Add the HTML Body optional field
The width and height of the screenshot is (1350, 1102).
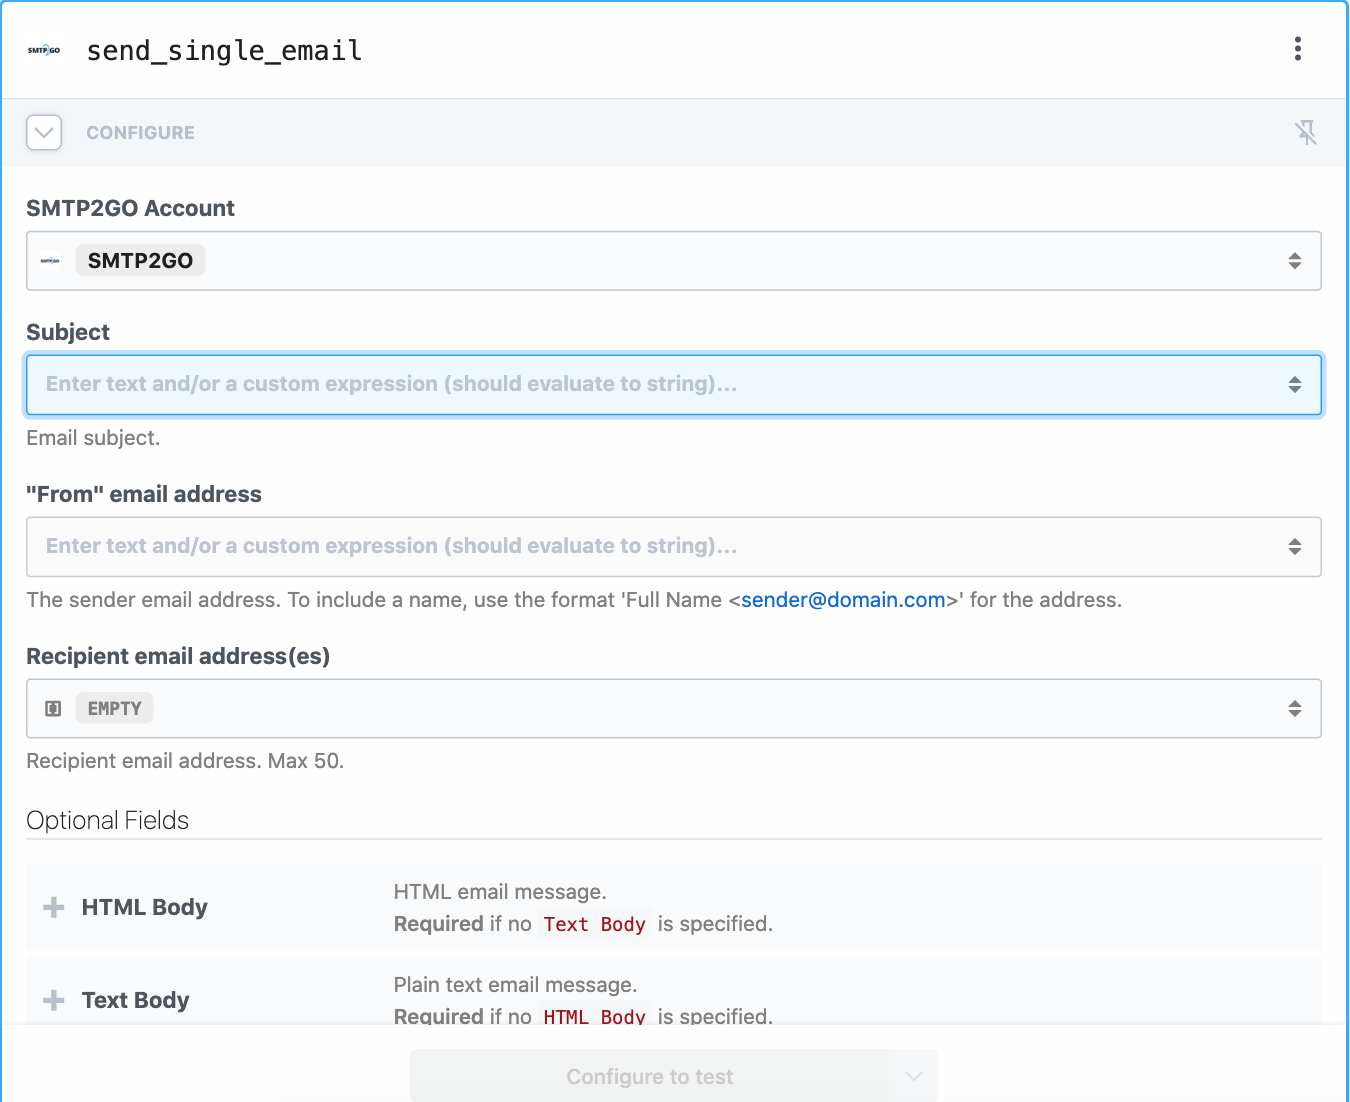pyautogui.click(x=54, y=907)
